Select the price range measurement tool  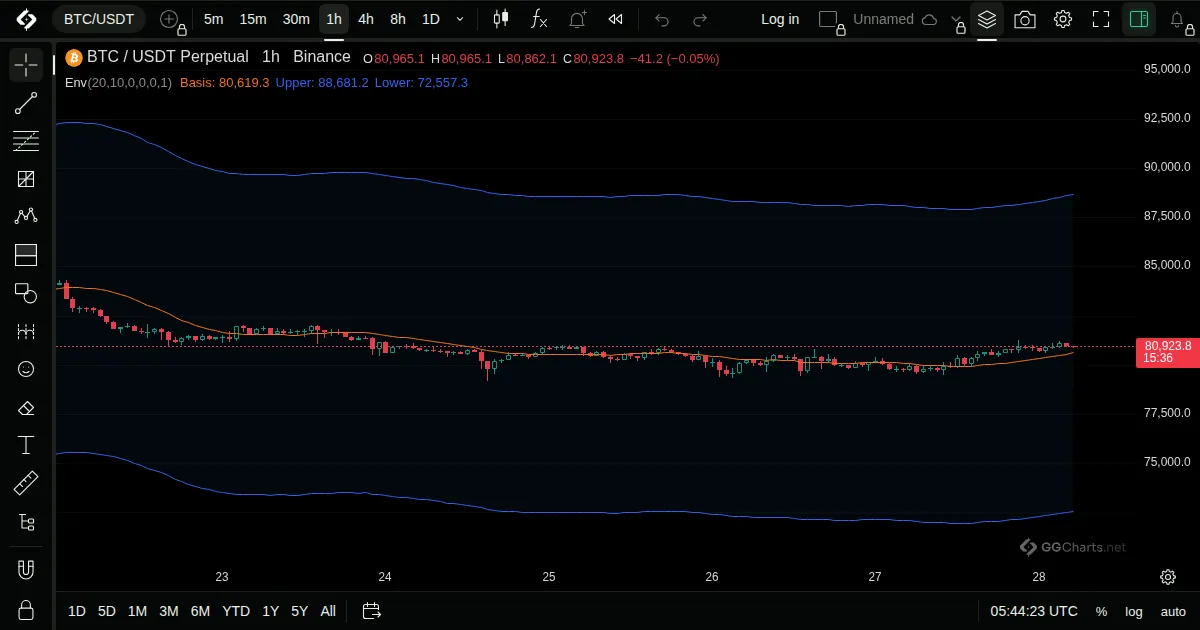tap(26, 331)
